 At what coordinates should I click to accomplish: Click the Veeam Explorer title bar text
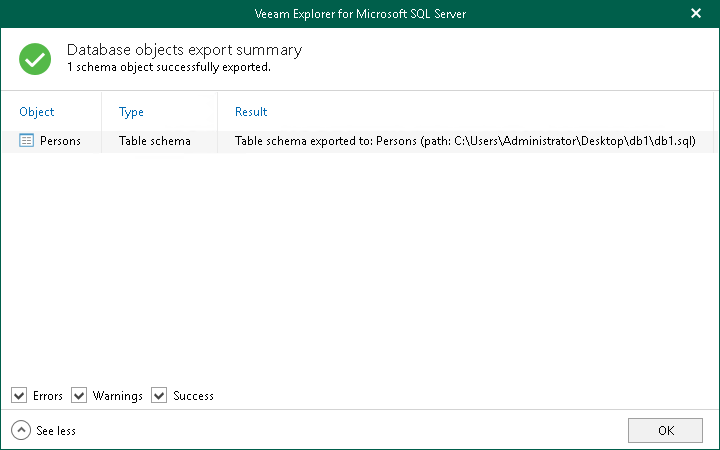(x=359, y=14)
